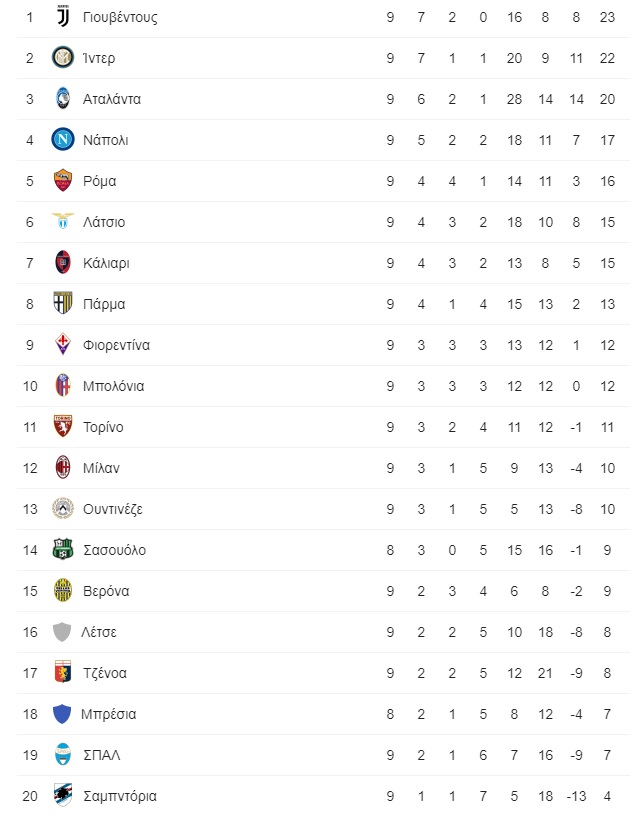Screen dimensions: 637x817
Task: Click the Fiorentina crest icon
Action: (x=63, y=345)
